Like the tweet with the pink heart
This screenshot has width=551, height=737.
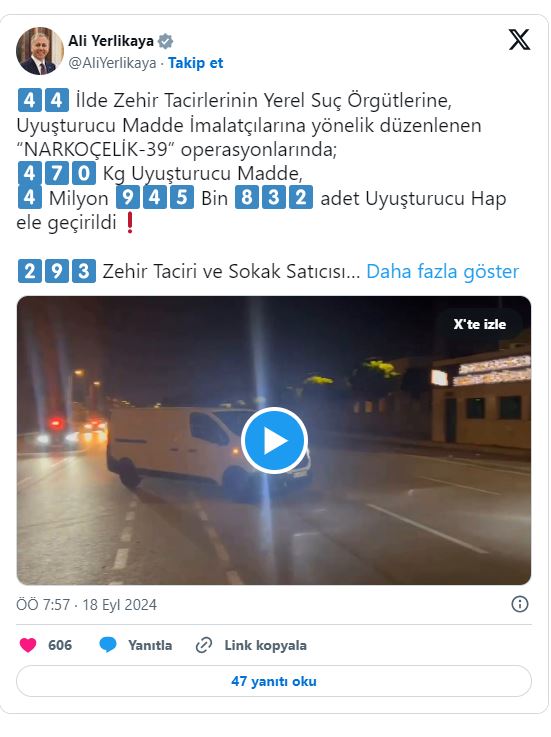tap(28, 645)
